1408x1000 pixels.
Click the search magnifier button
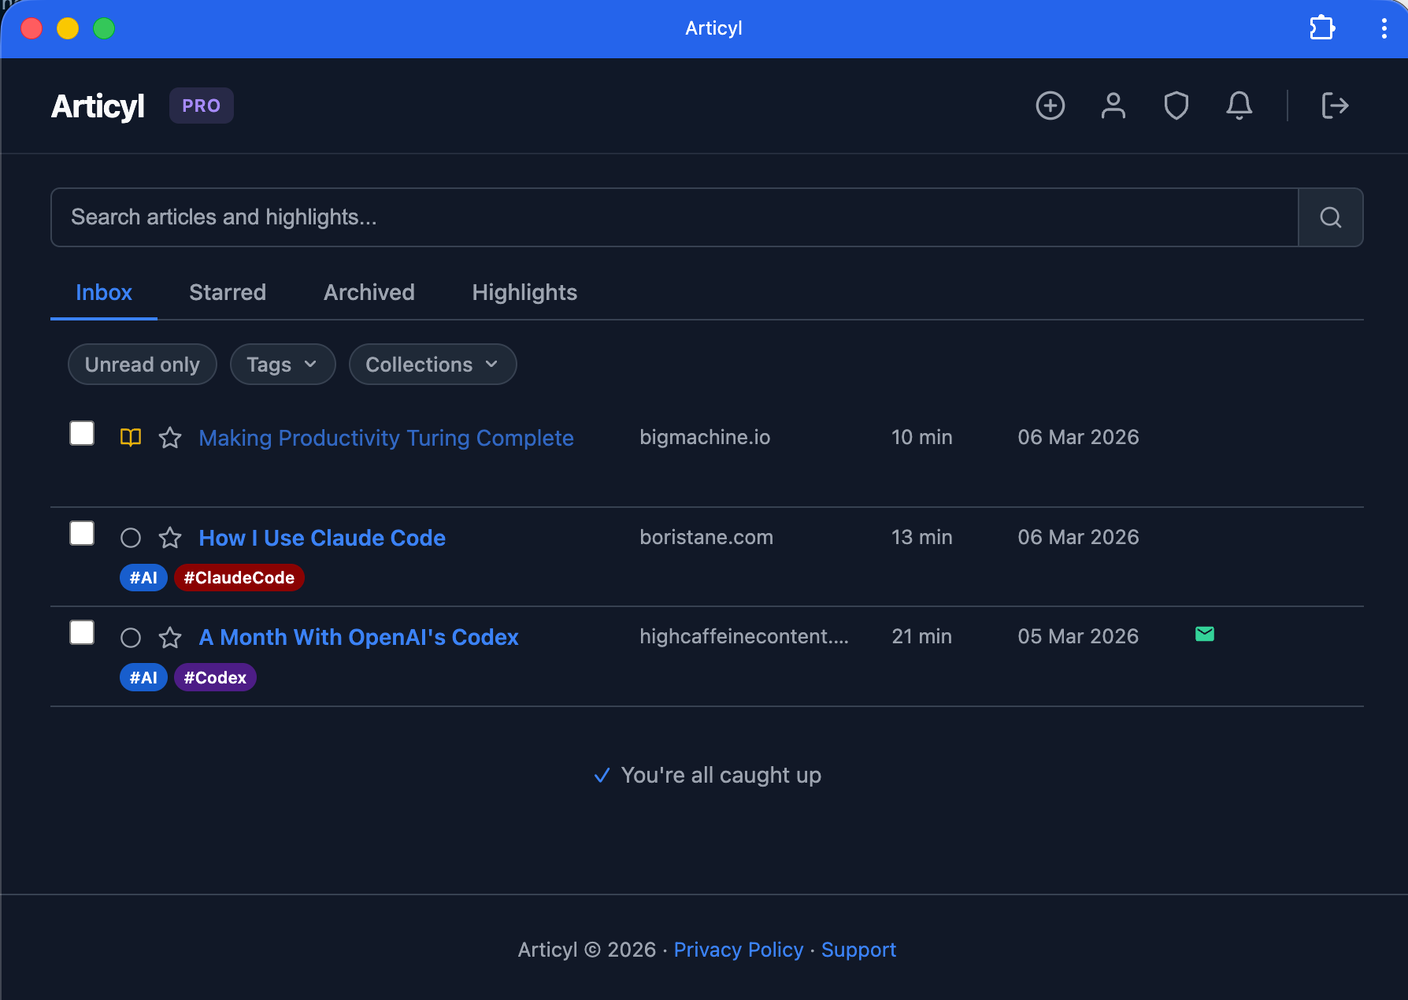click(x=1330, y=218)
